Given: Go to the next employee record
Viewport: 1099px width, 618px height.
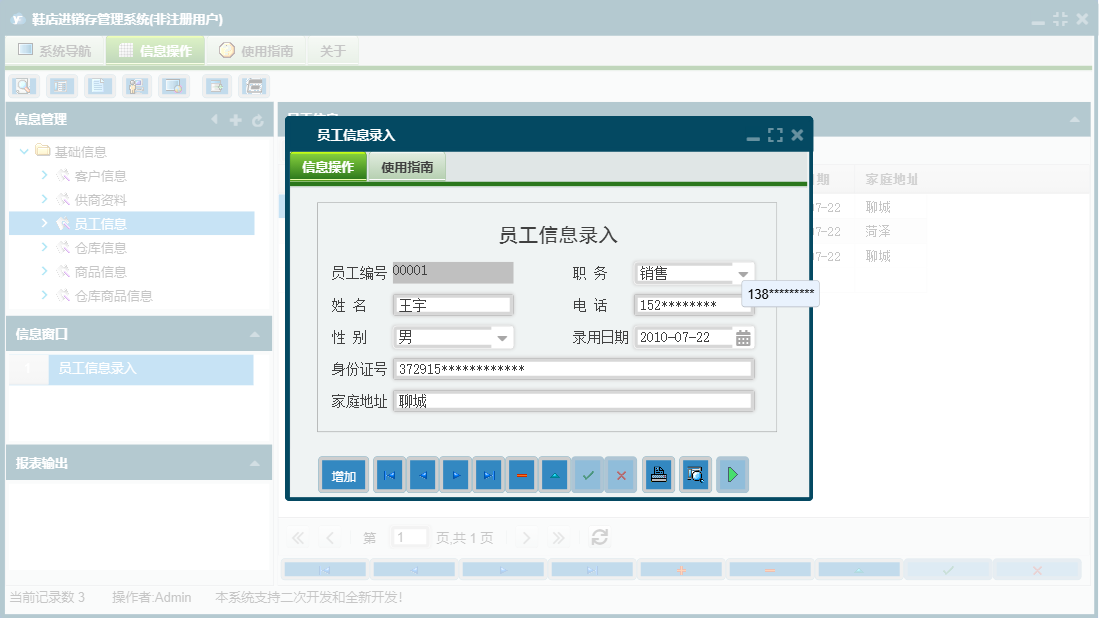Looking at the screenshot, I should pos(456,475).
